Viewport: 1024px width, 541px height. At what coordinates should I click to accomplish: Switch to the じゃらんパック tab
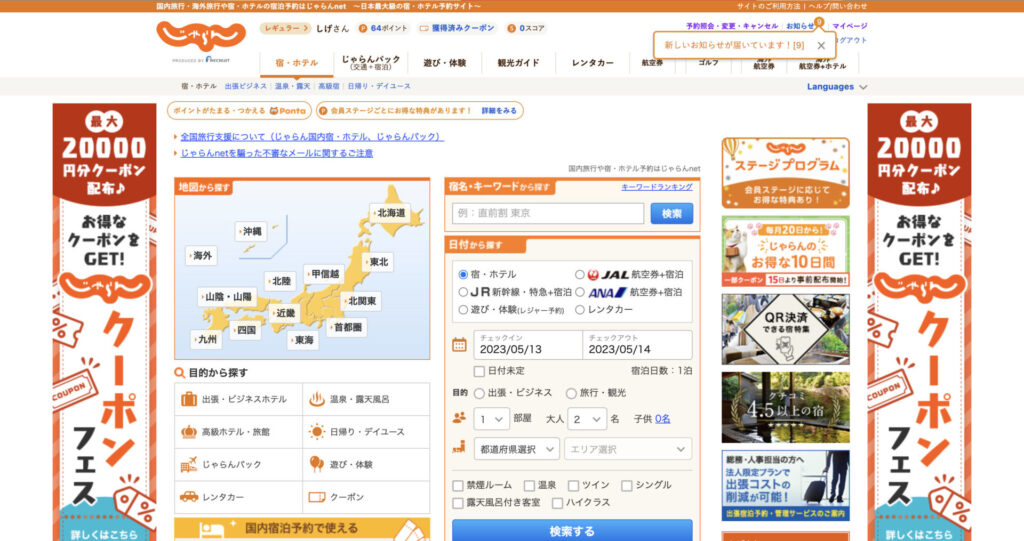point(370,63)
